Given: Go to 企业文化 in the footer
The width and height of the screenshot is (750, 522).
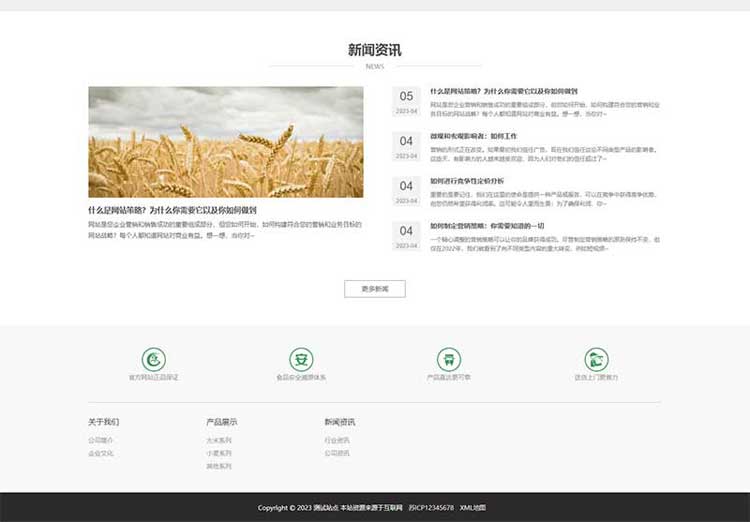Looking at the screenshot, I should 101,453.
